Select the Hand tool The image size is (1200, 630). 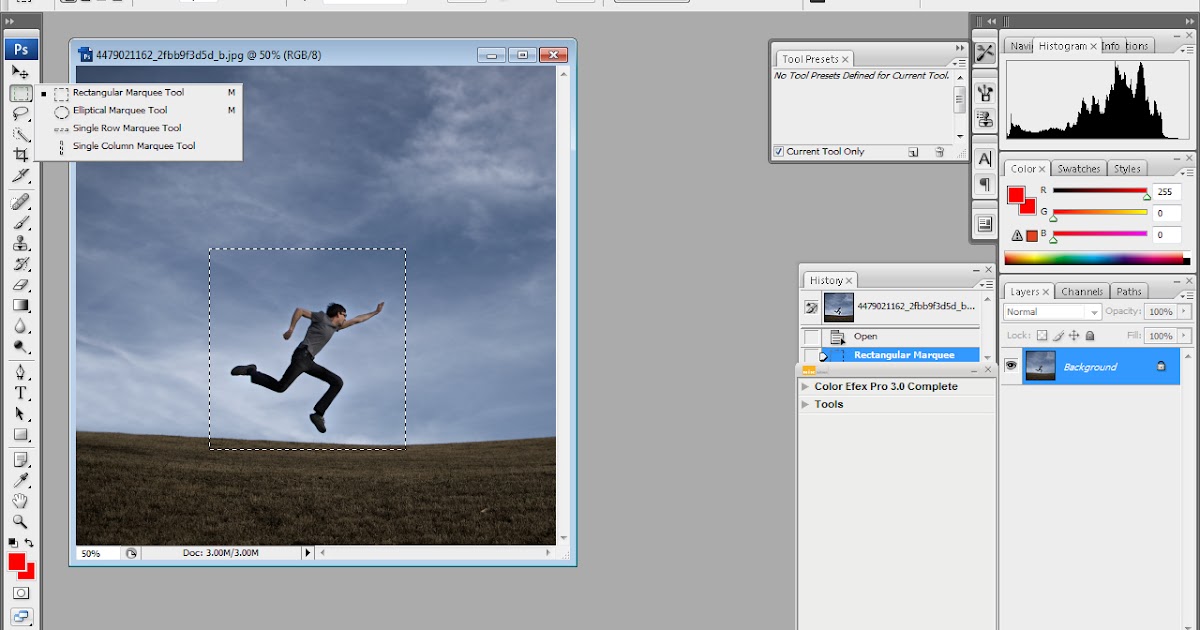click(x=21, y=501)
